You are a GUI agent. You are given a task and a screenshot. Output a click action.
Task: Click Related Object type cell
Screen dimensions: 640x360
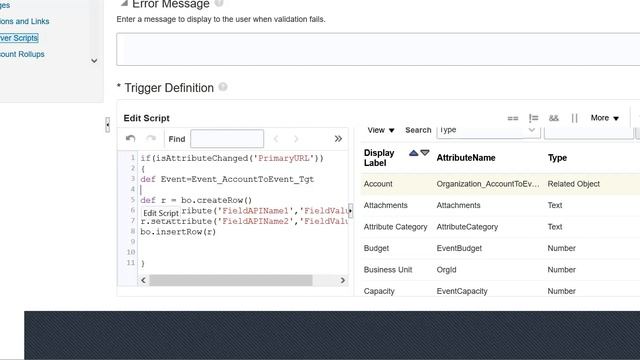click(x=573, y=184)
